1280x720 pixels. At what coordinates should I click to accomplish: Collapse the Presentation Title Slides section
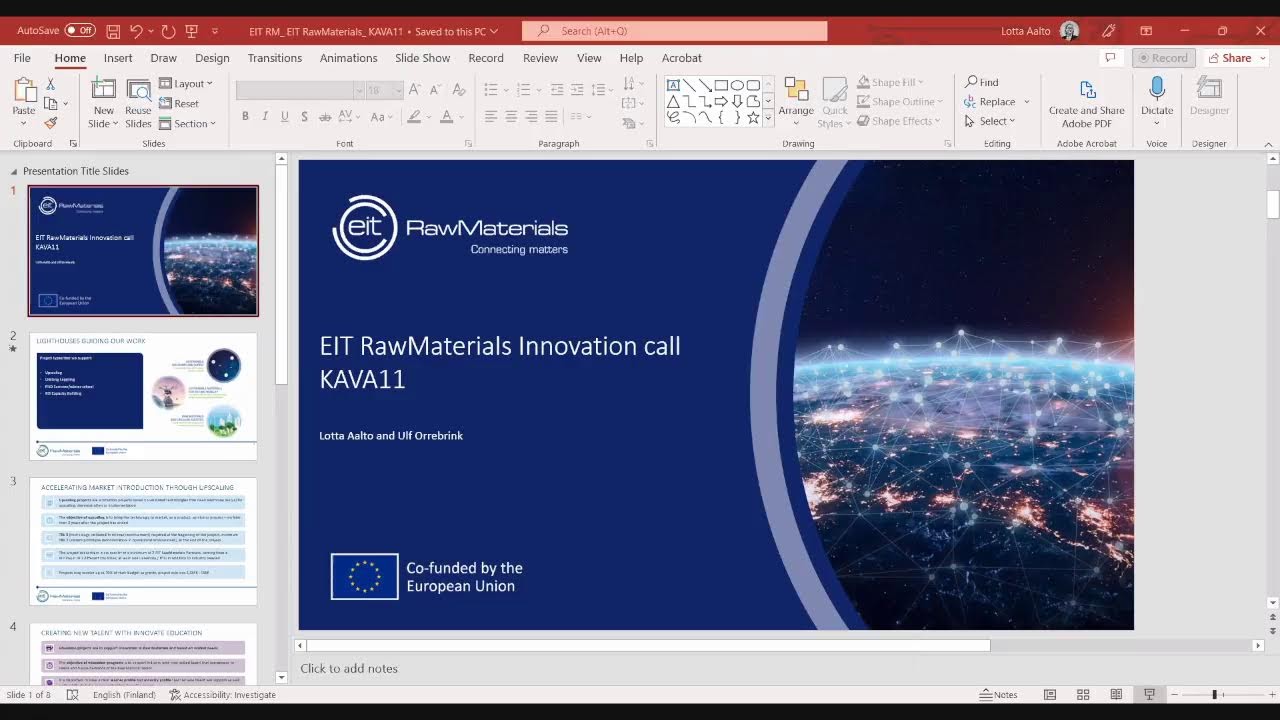14,171
